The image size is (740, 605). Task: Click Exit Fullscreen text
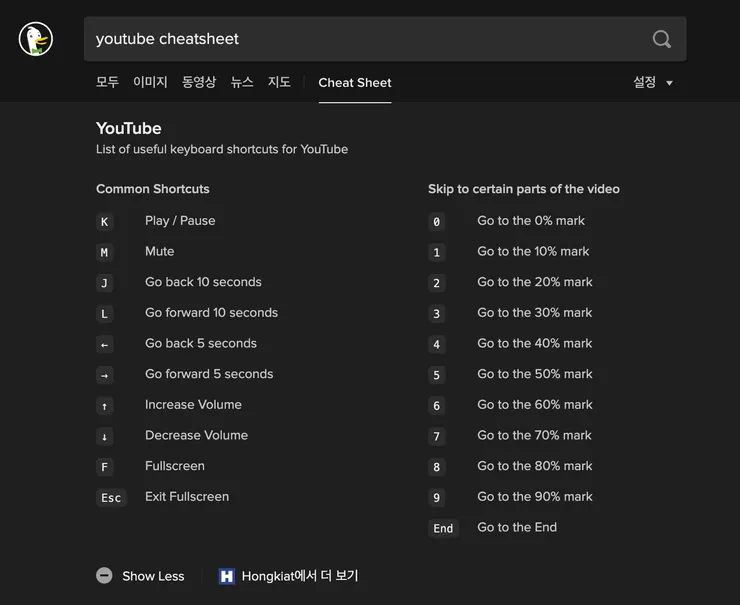tap(187, 496)
